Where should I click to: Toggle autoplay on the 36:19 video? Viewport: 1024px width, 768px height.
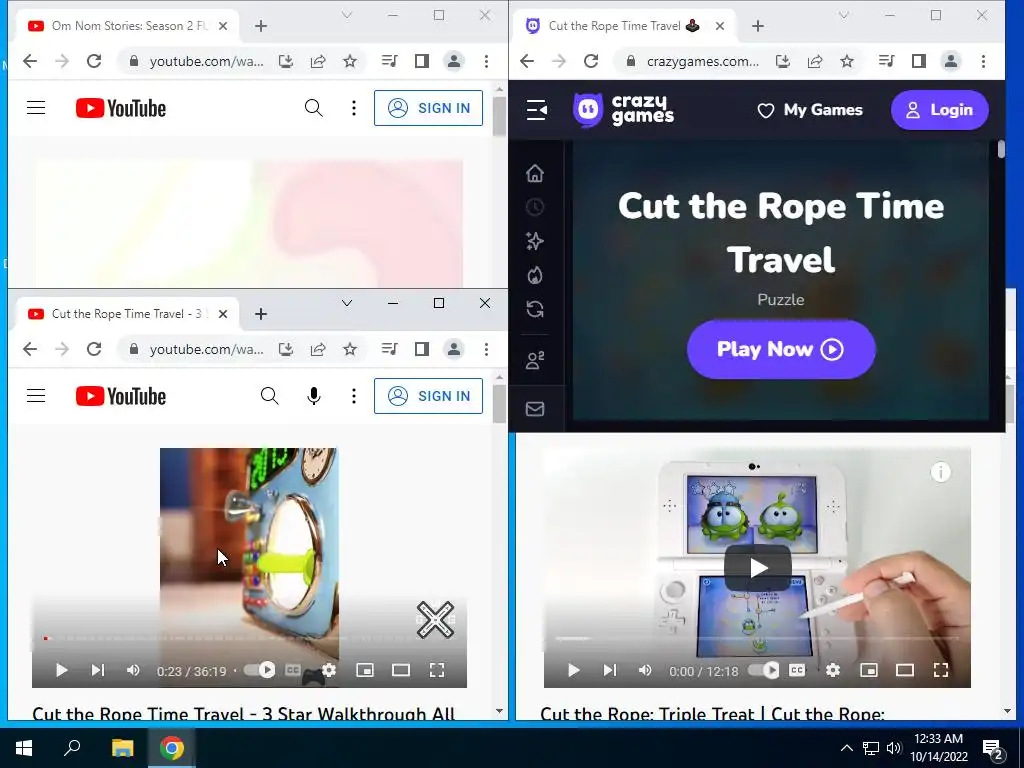[260, 670]
